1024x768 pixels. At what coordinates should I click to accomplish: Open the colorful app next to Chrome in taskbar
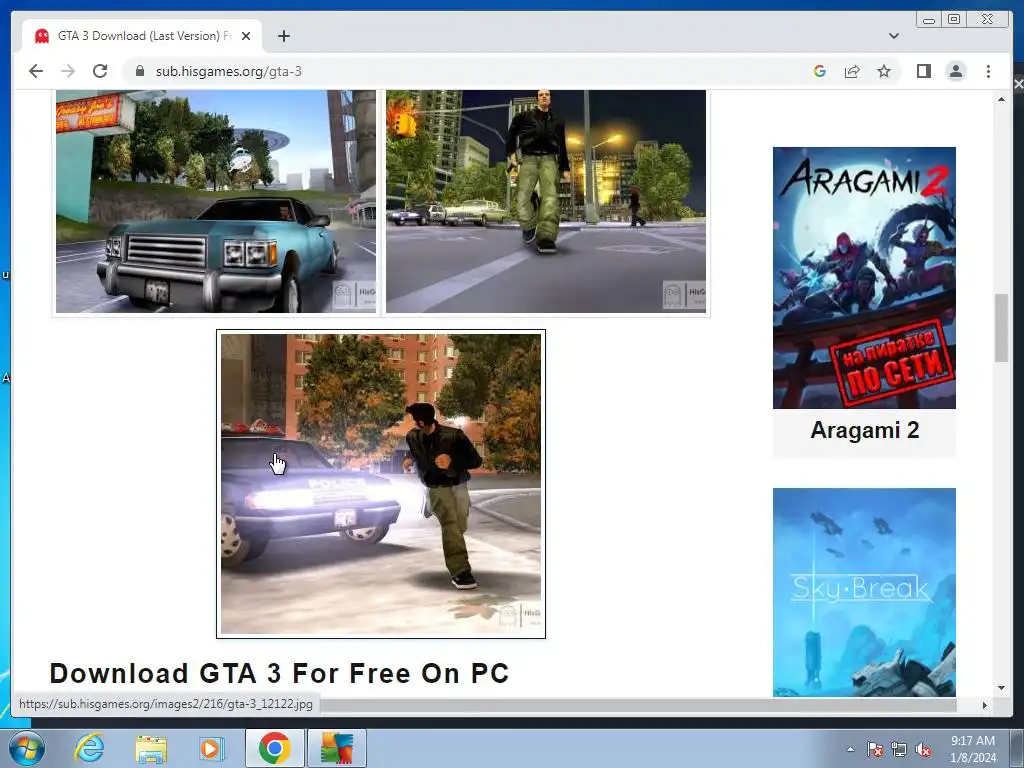(336, 748)
